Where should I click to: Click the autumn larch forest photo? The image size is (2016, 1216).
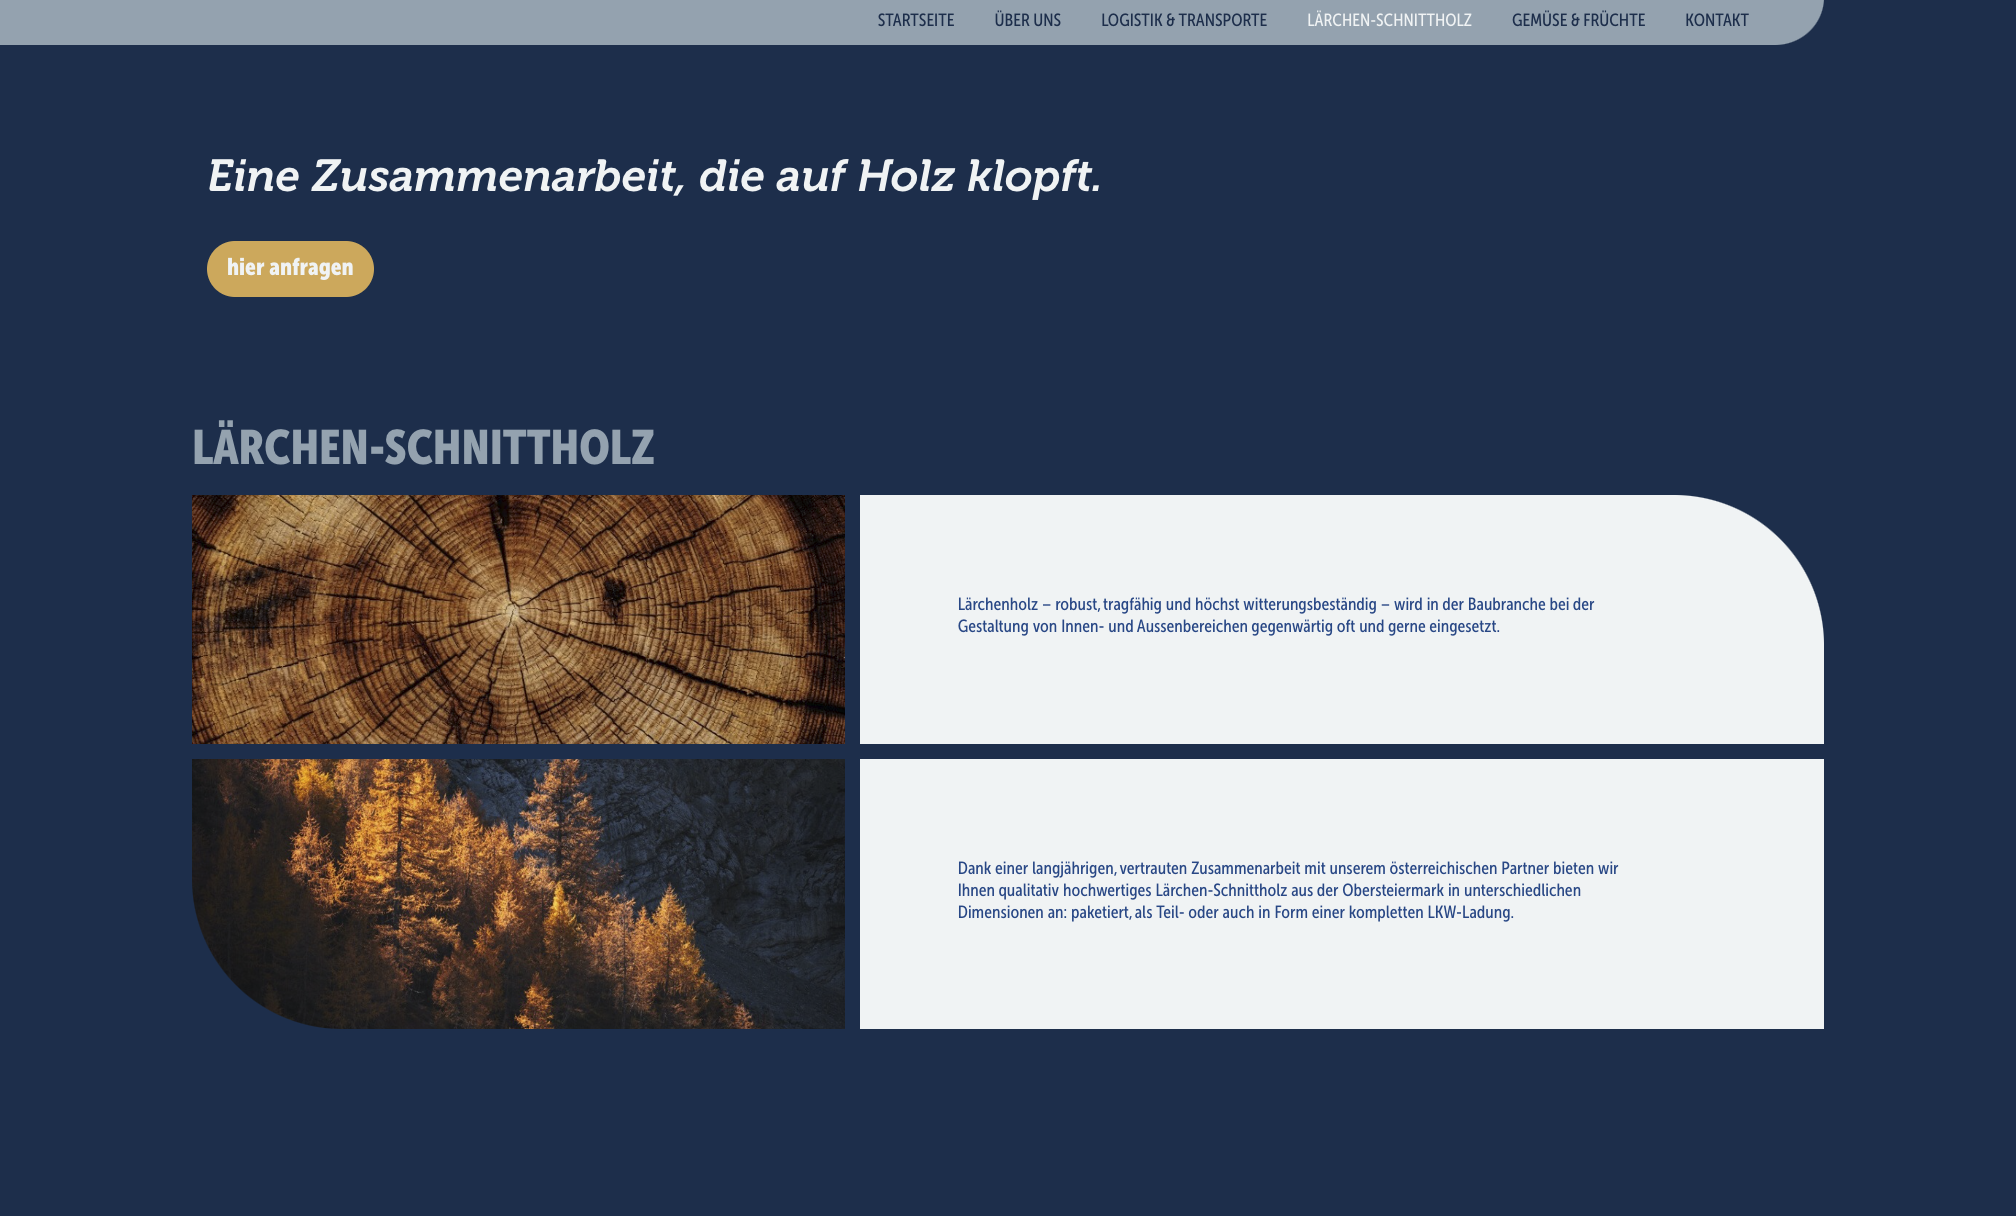[x=518, y=893]
